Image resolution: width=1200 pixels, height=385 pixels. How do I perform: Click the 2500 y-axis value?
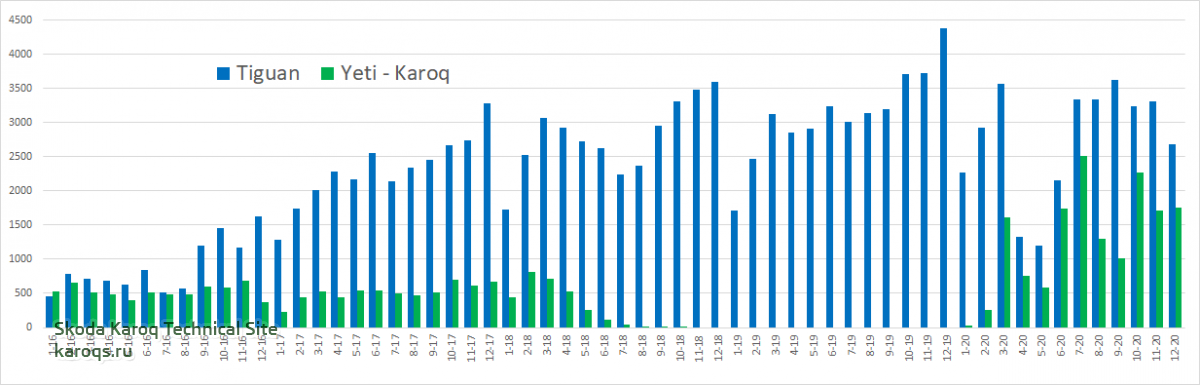(x=19, y=156)
